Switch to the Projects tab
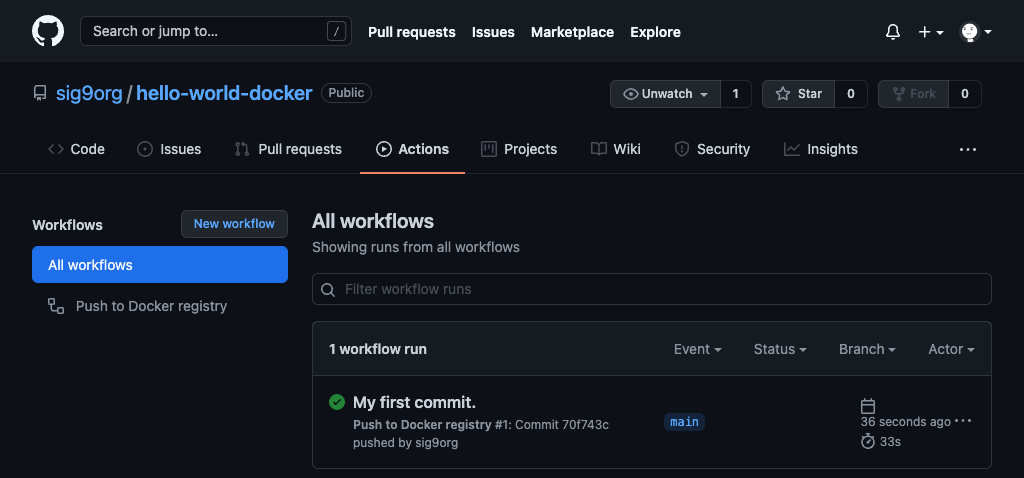This screenshot has height=478, width=1024. (519, 149)
